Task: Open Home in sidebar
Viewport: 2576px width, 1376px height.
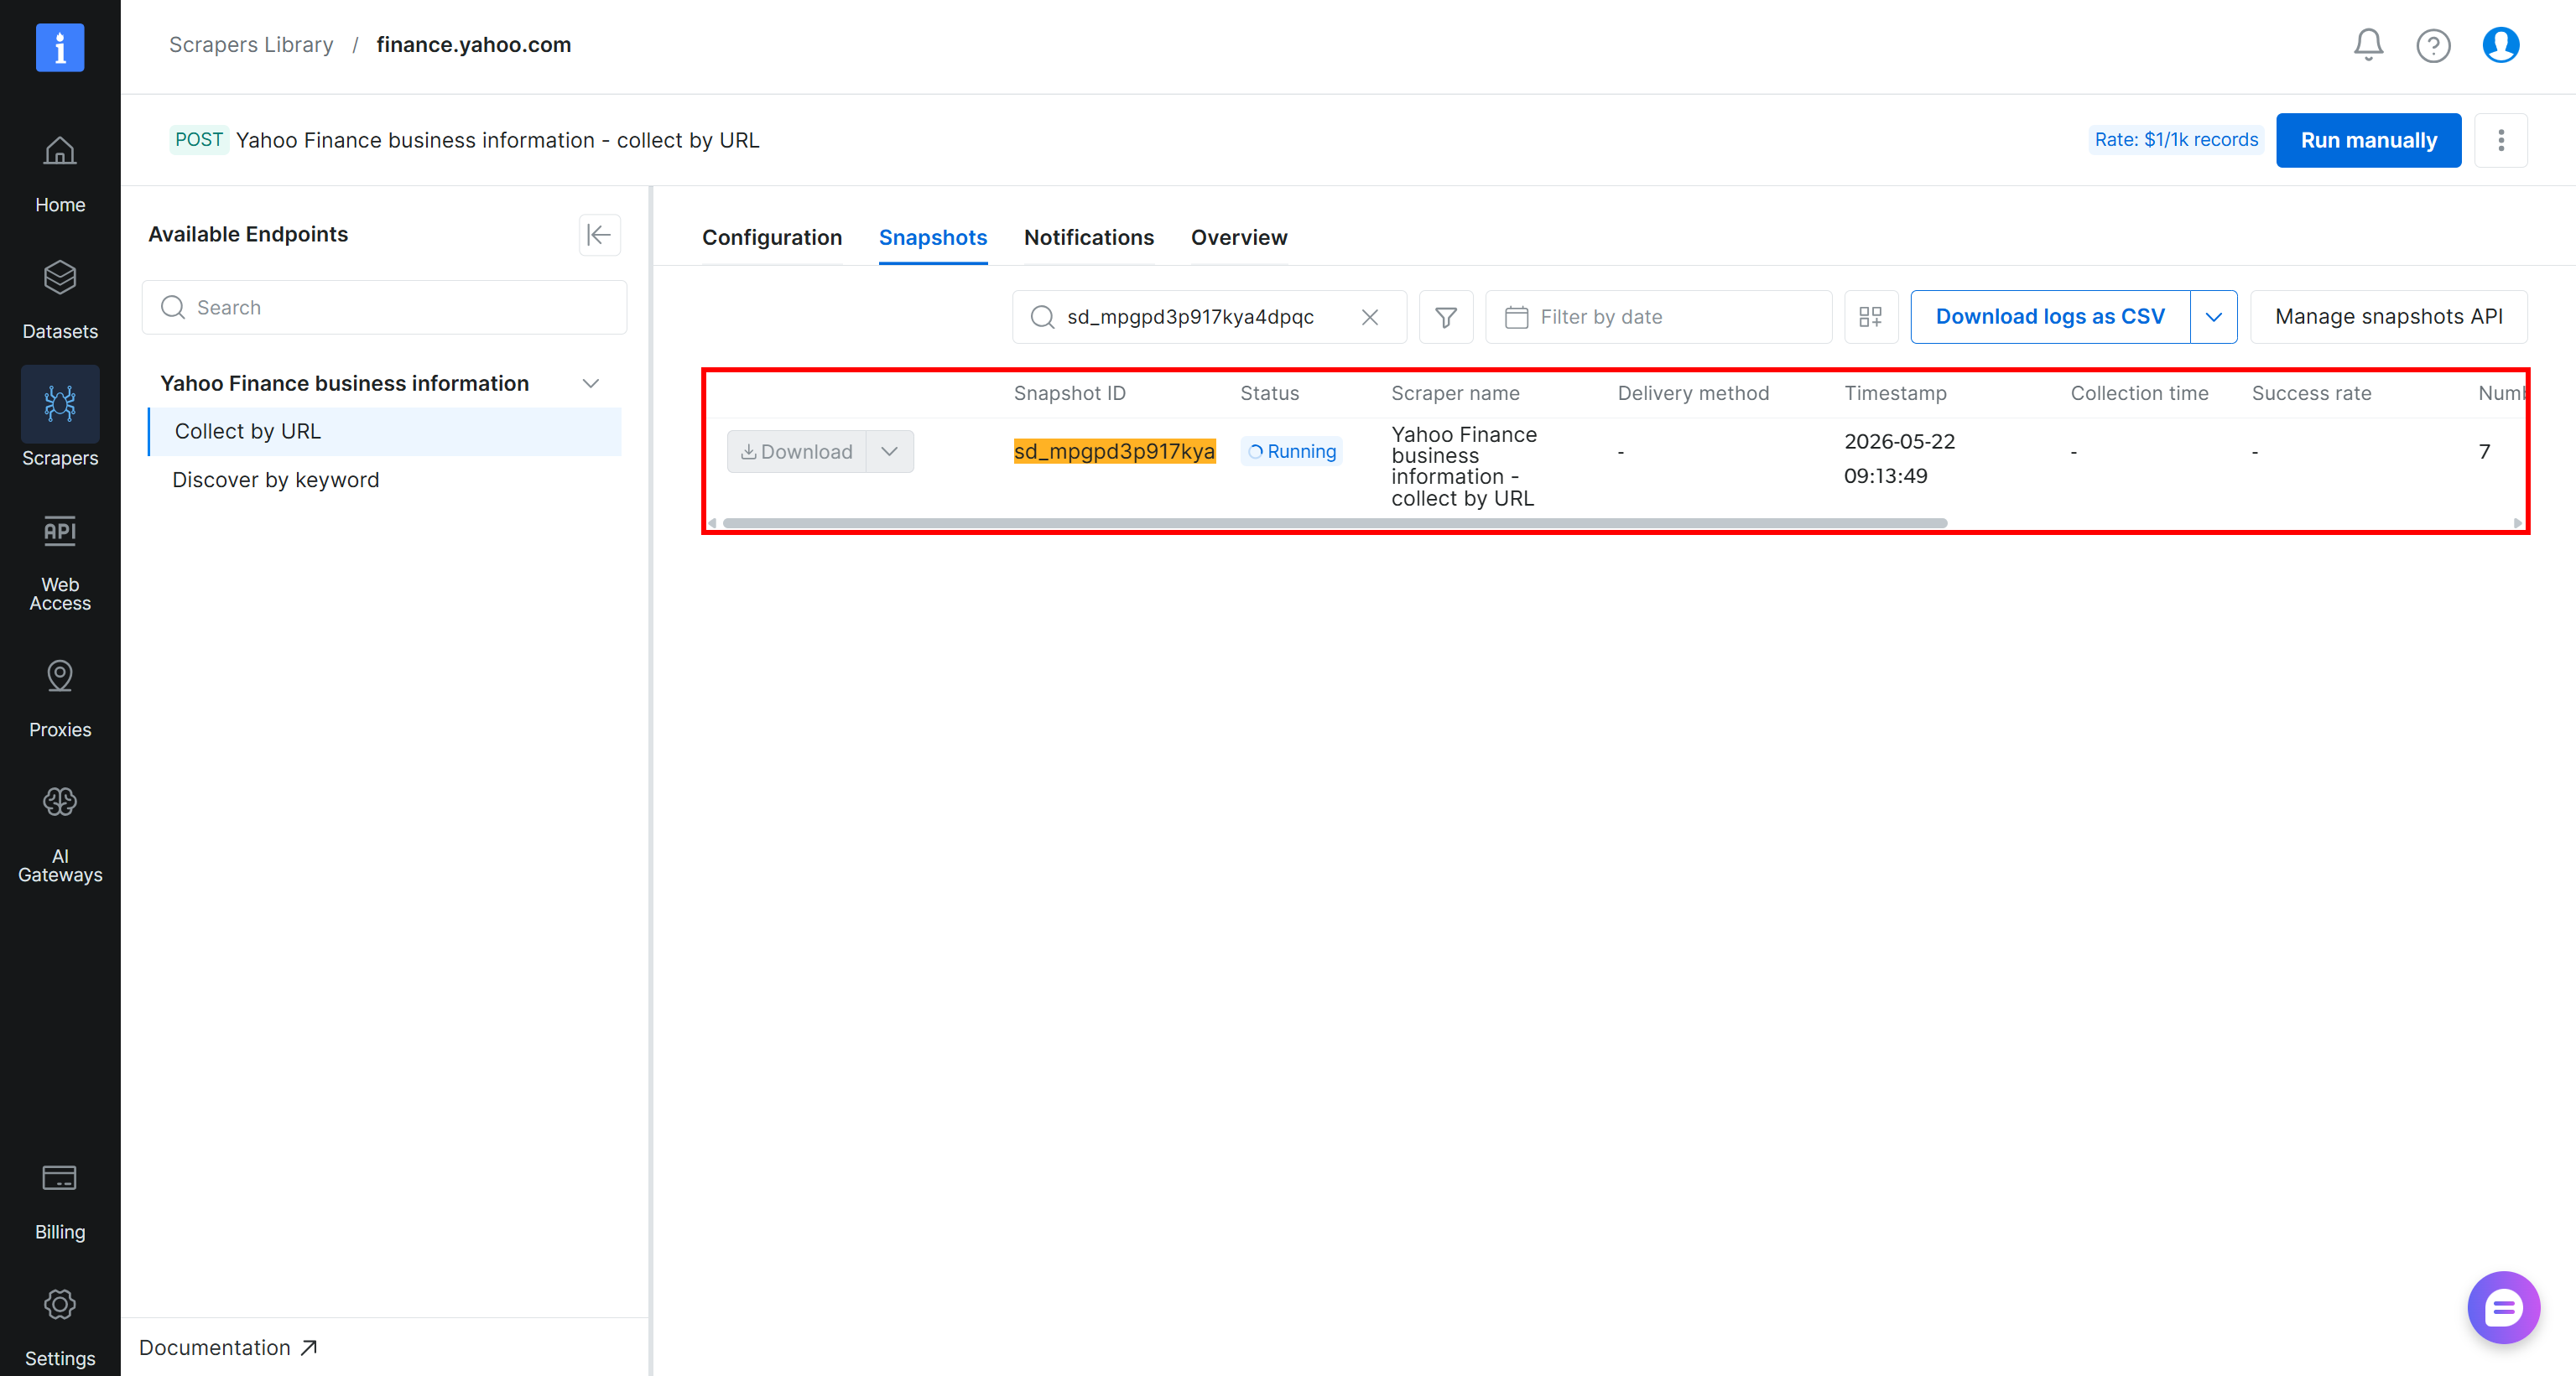Action: click(x=60, y=174)
